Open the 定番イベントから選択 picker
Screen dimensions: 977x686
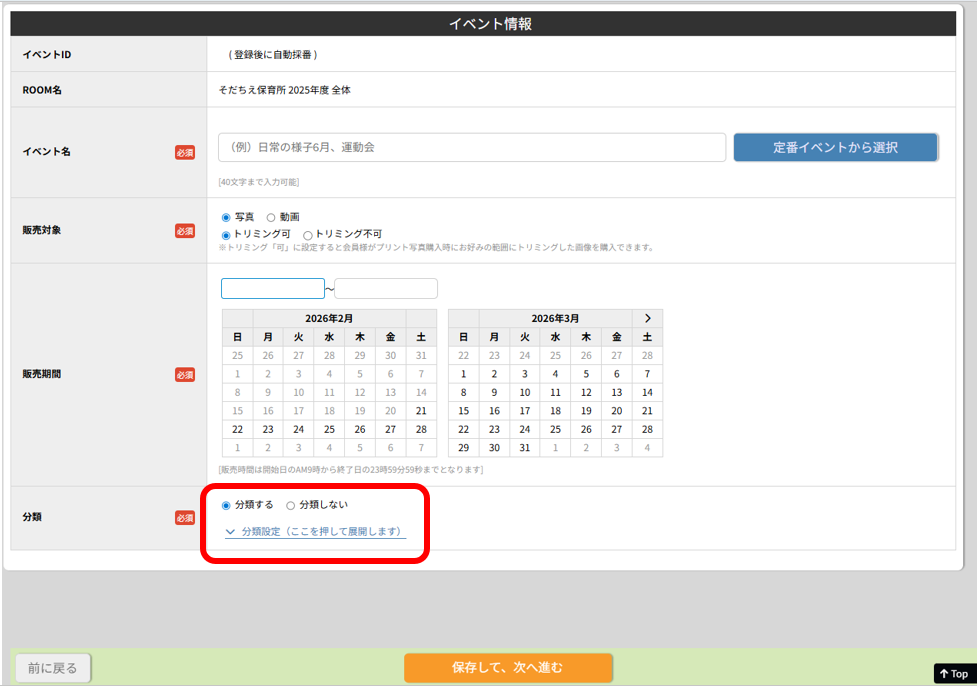pos(835,147)
